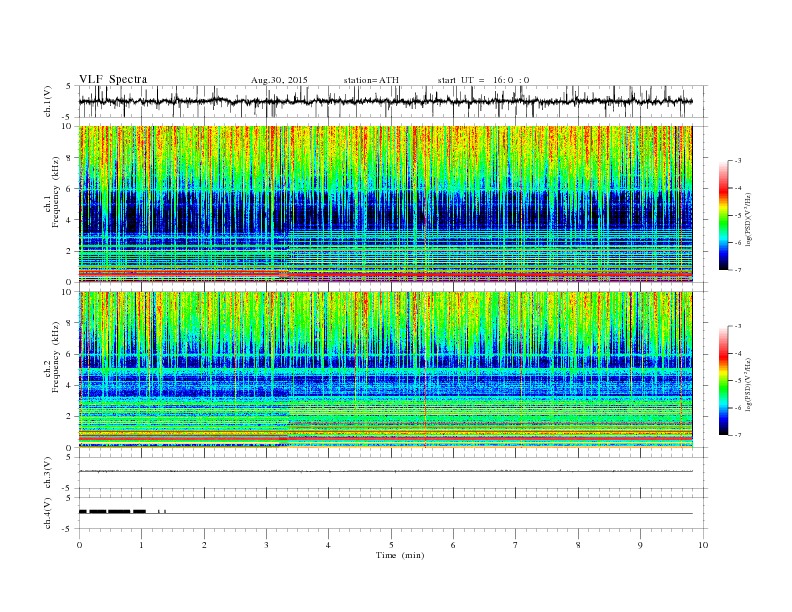
Task: Click the time axis tick label "10"
Action: tap(703, 545)
